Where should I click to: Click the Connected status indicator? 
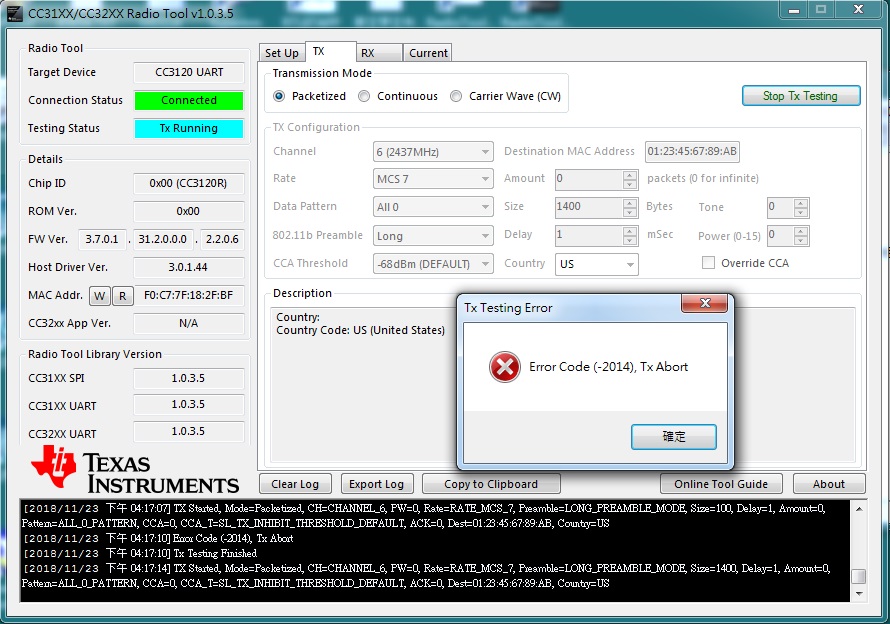188,100
